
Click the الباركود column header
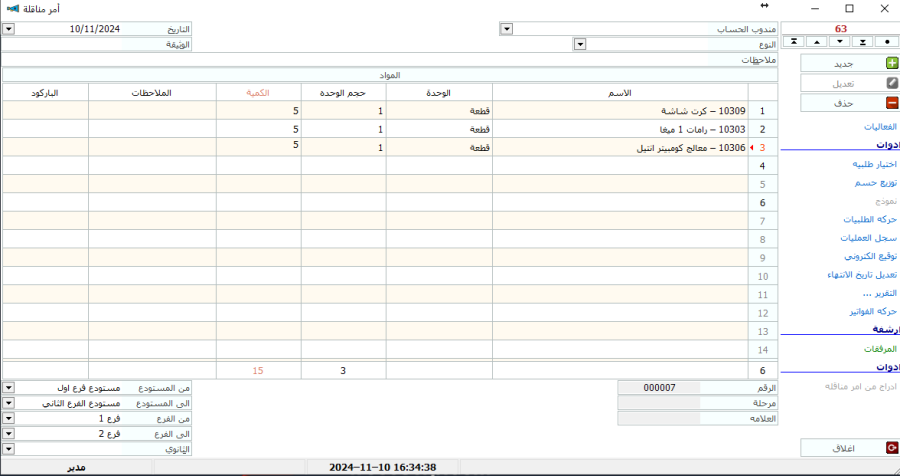[45, 93]
